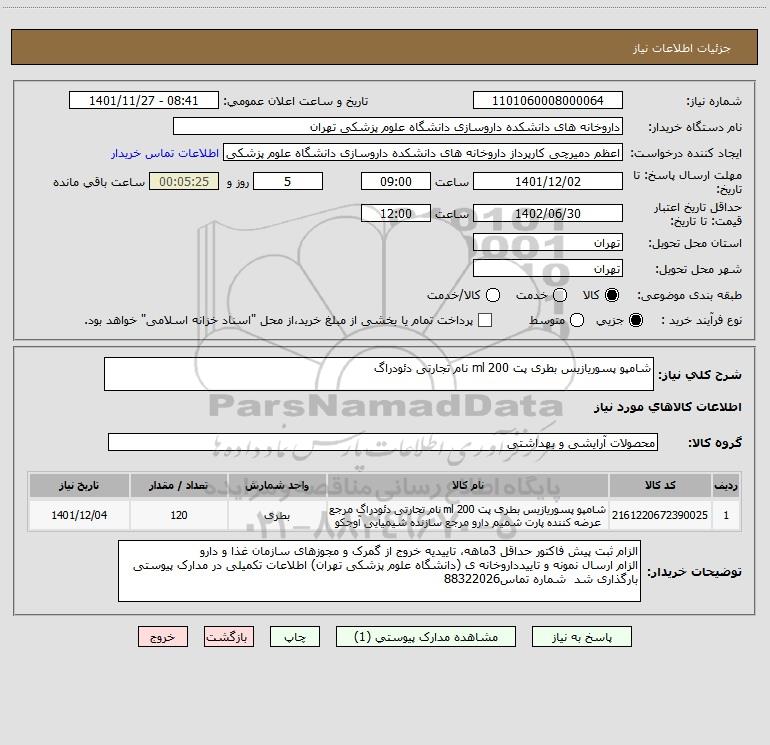Open the اطلاعات تماس خریدار link

(165, 153)
